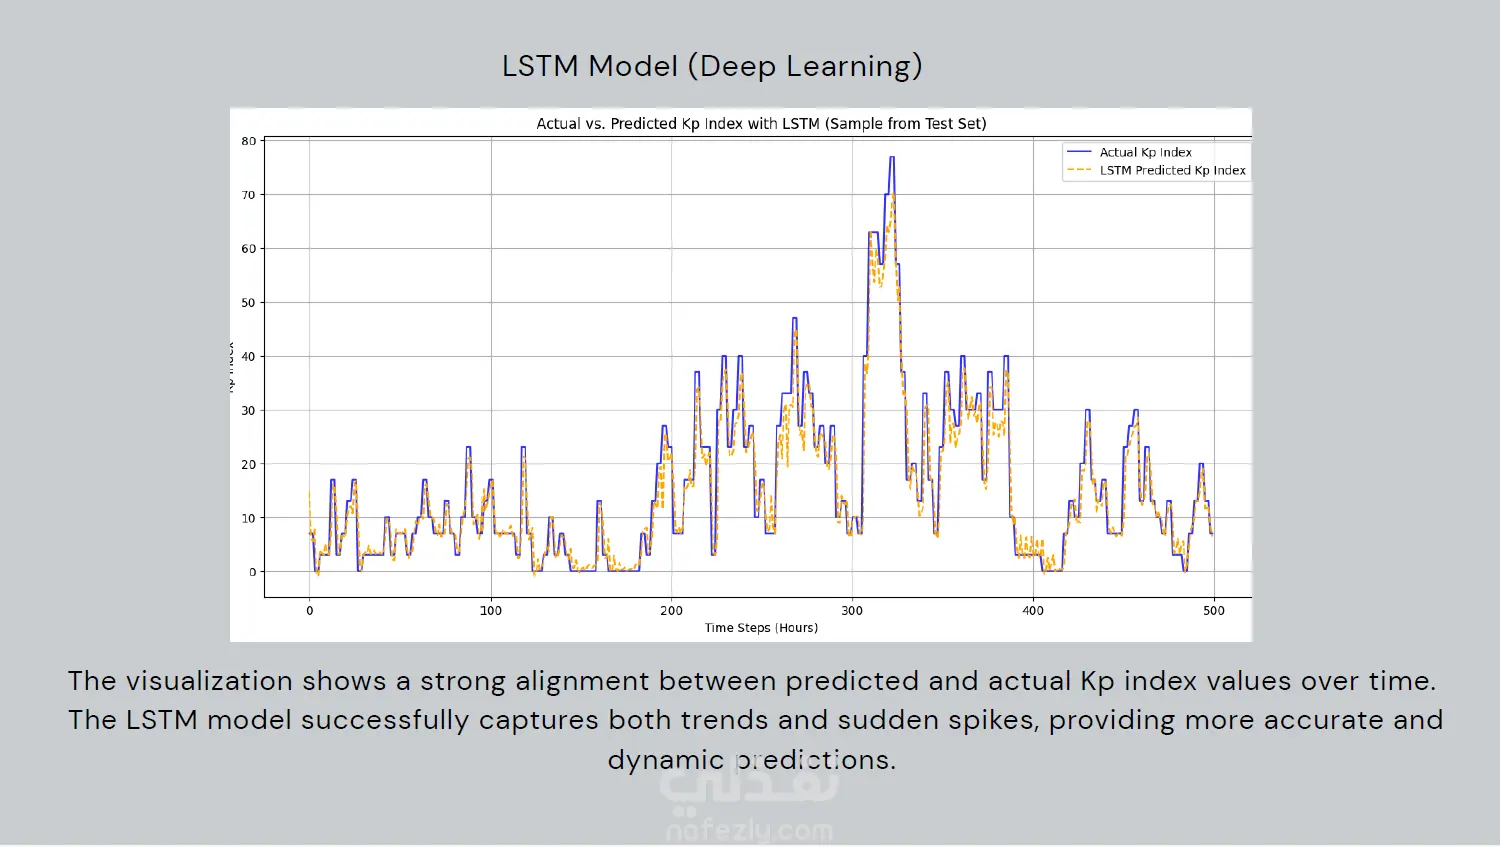The image size is (1500, 847).
Task: Click the x-axis tick label "400"
Action: 1033,611
